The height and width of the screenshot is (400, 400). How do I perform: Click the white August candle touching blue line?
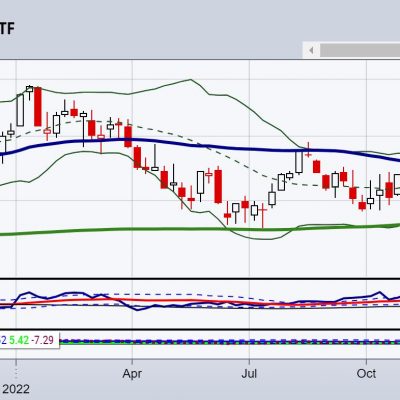click(299, 162)
